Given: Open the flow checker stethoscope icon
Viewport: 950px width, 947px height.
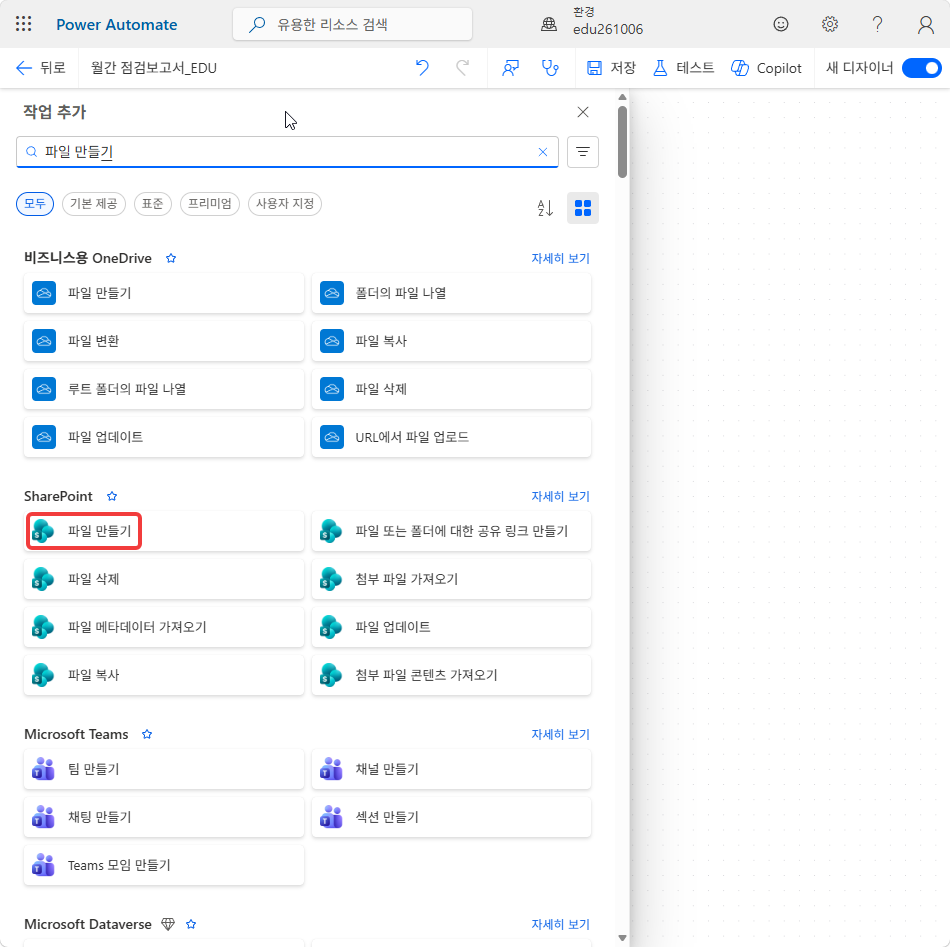Looking at the screenshot, I should (550, 68).
